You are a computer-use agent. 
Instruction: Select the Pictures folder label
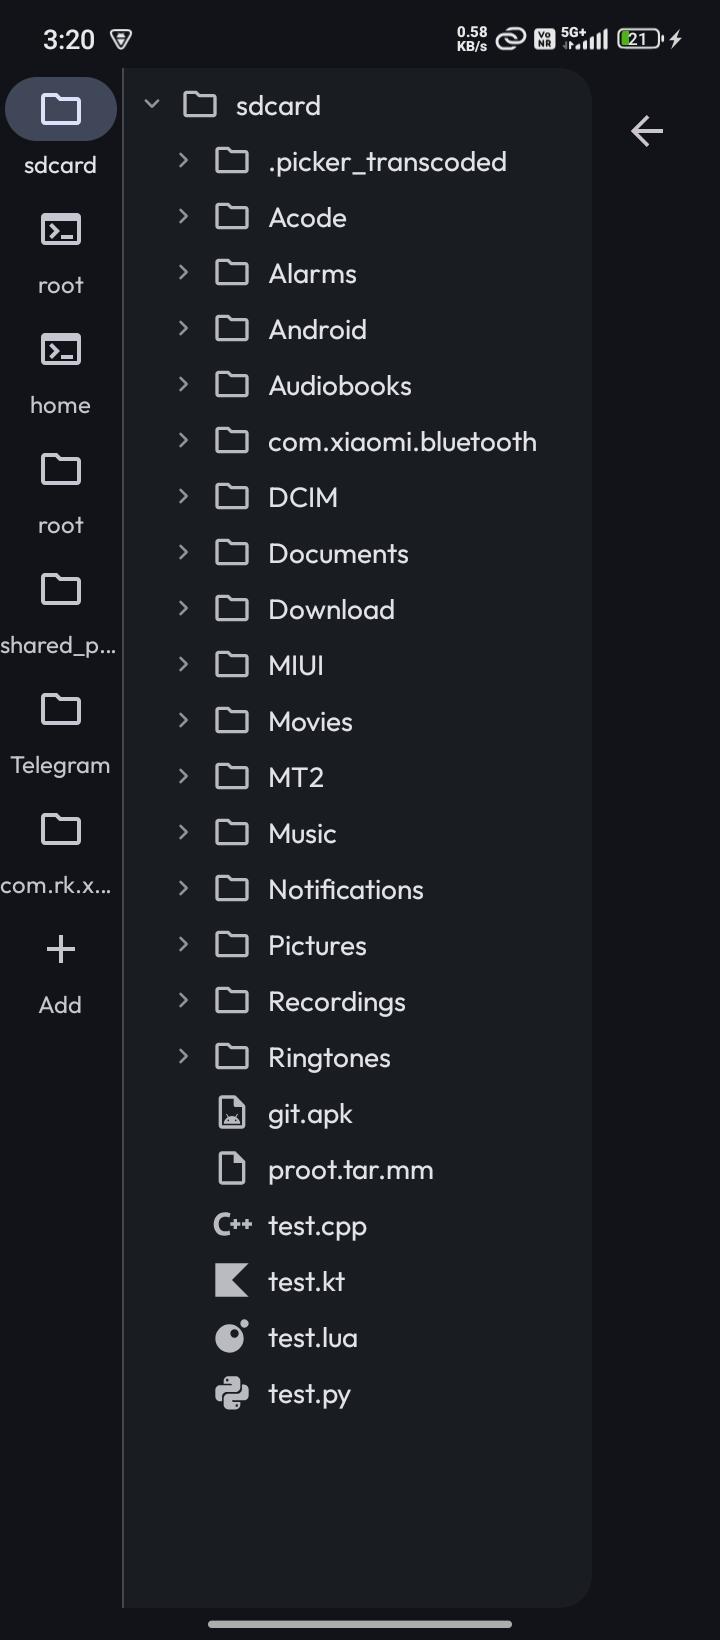pos(317,945)
